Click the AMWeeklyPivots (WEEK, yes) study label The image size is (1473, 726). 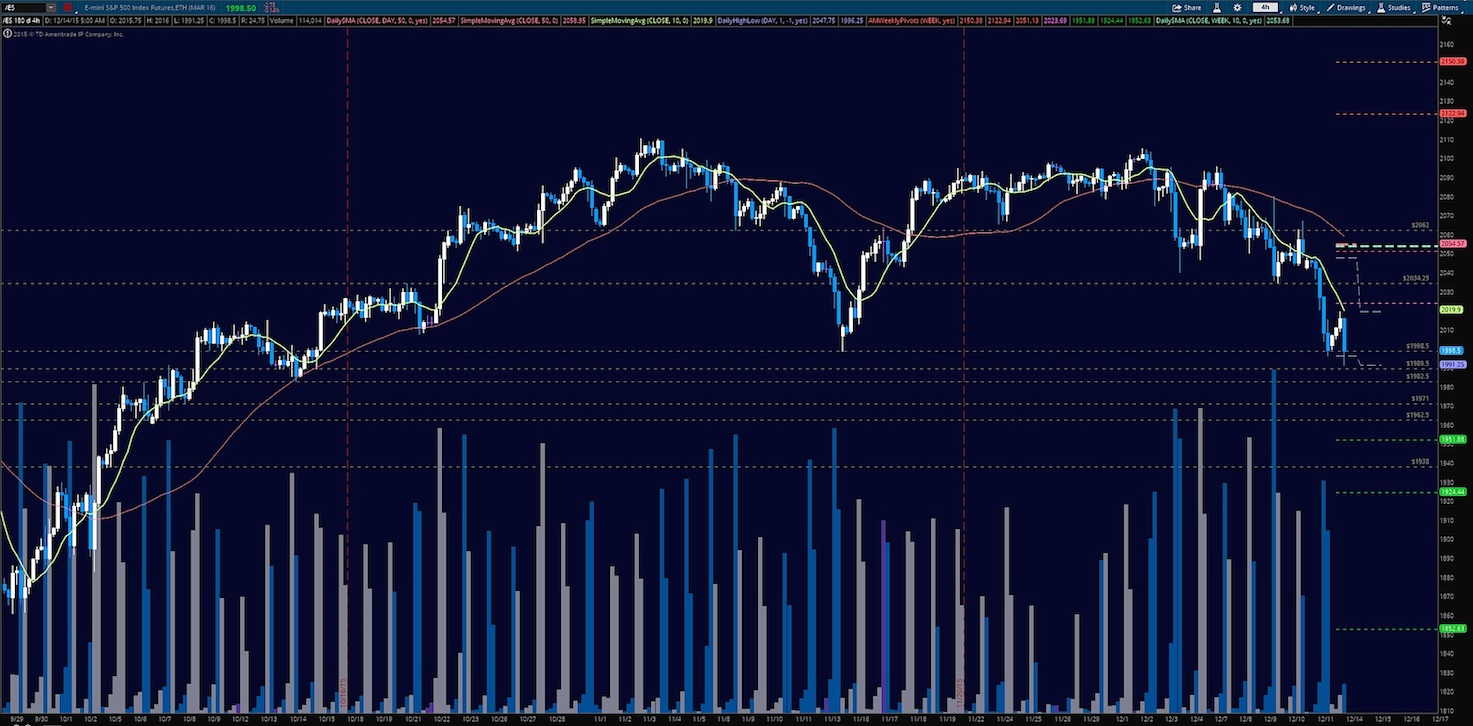click(911, 21)
